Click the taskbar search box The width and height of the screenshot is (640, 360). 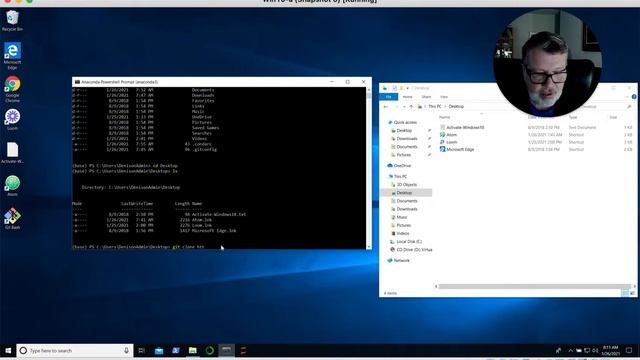point(75,351)
